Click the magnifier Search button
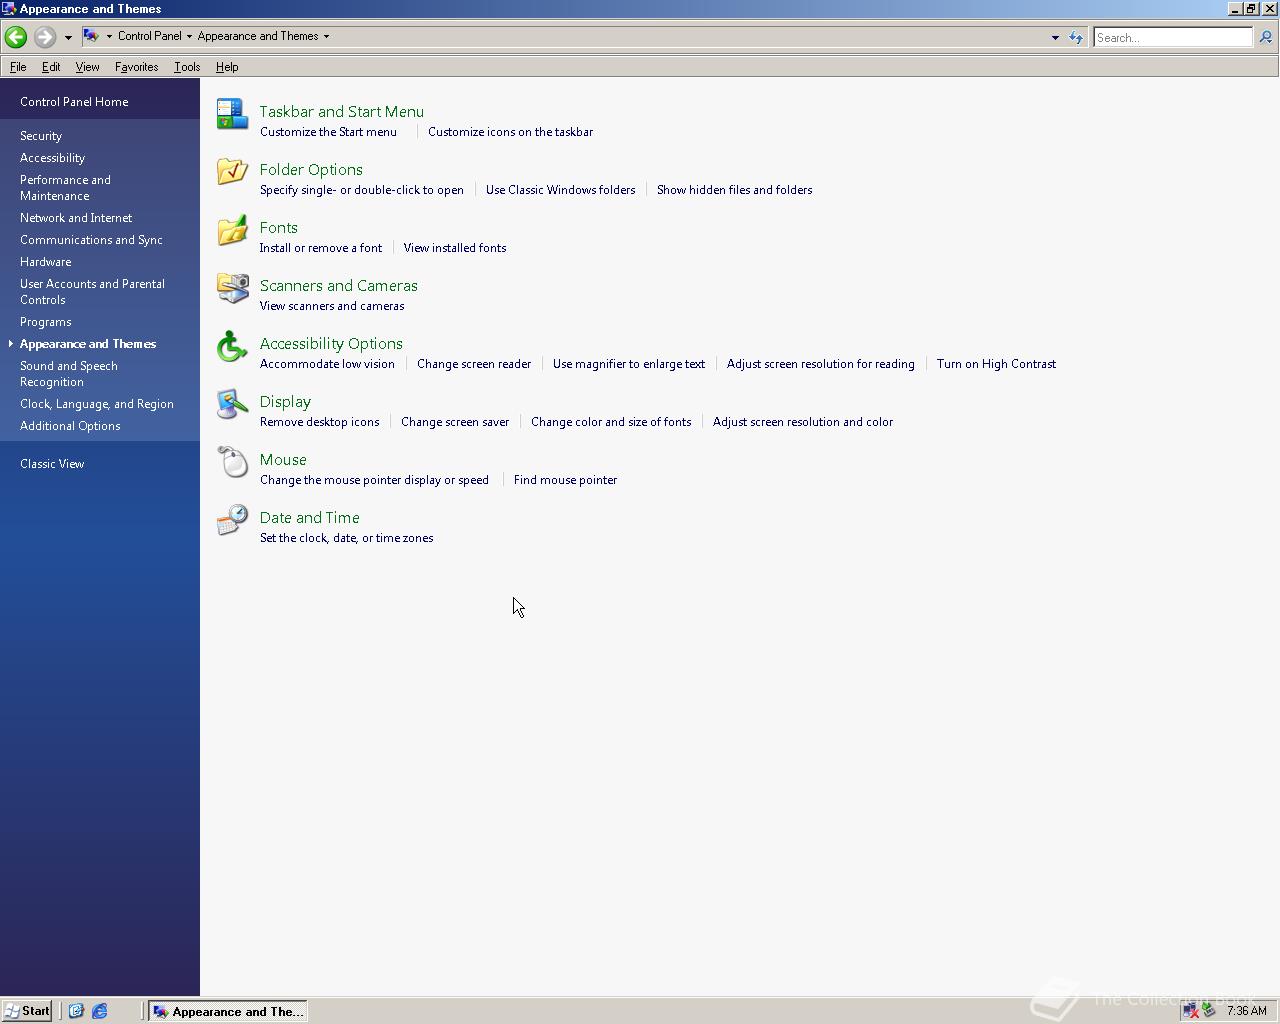The height and width of the screenshot is (1024, 1280). [x=1265, y=37]
